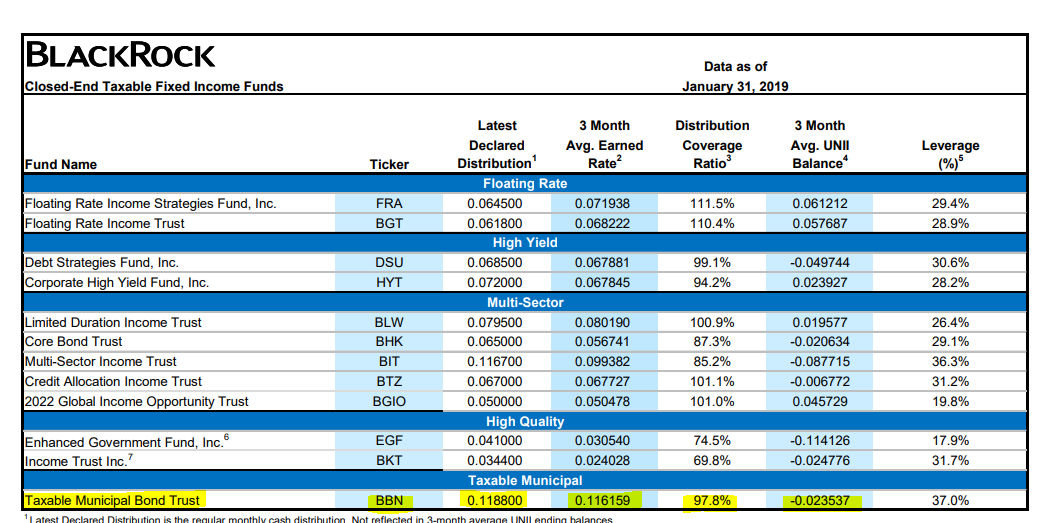Click the 'January 31, 2019' date text
The width and height of the screenshot is (1049, 523).
[735, 86]
